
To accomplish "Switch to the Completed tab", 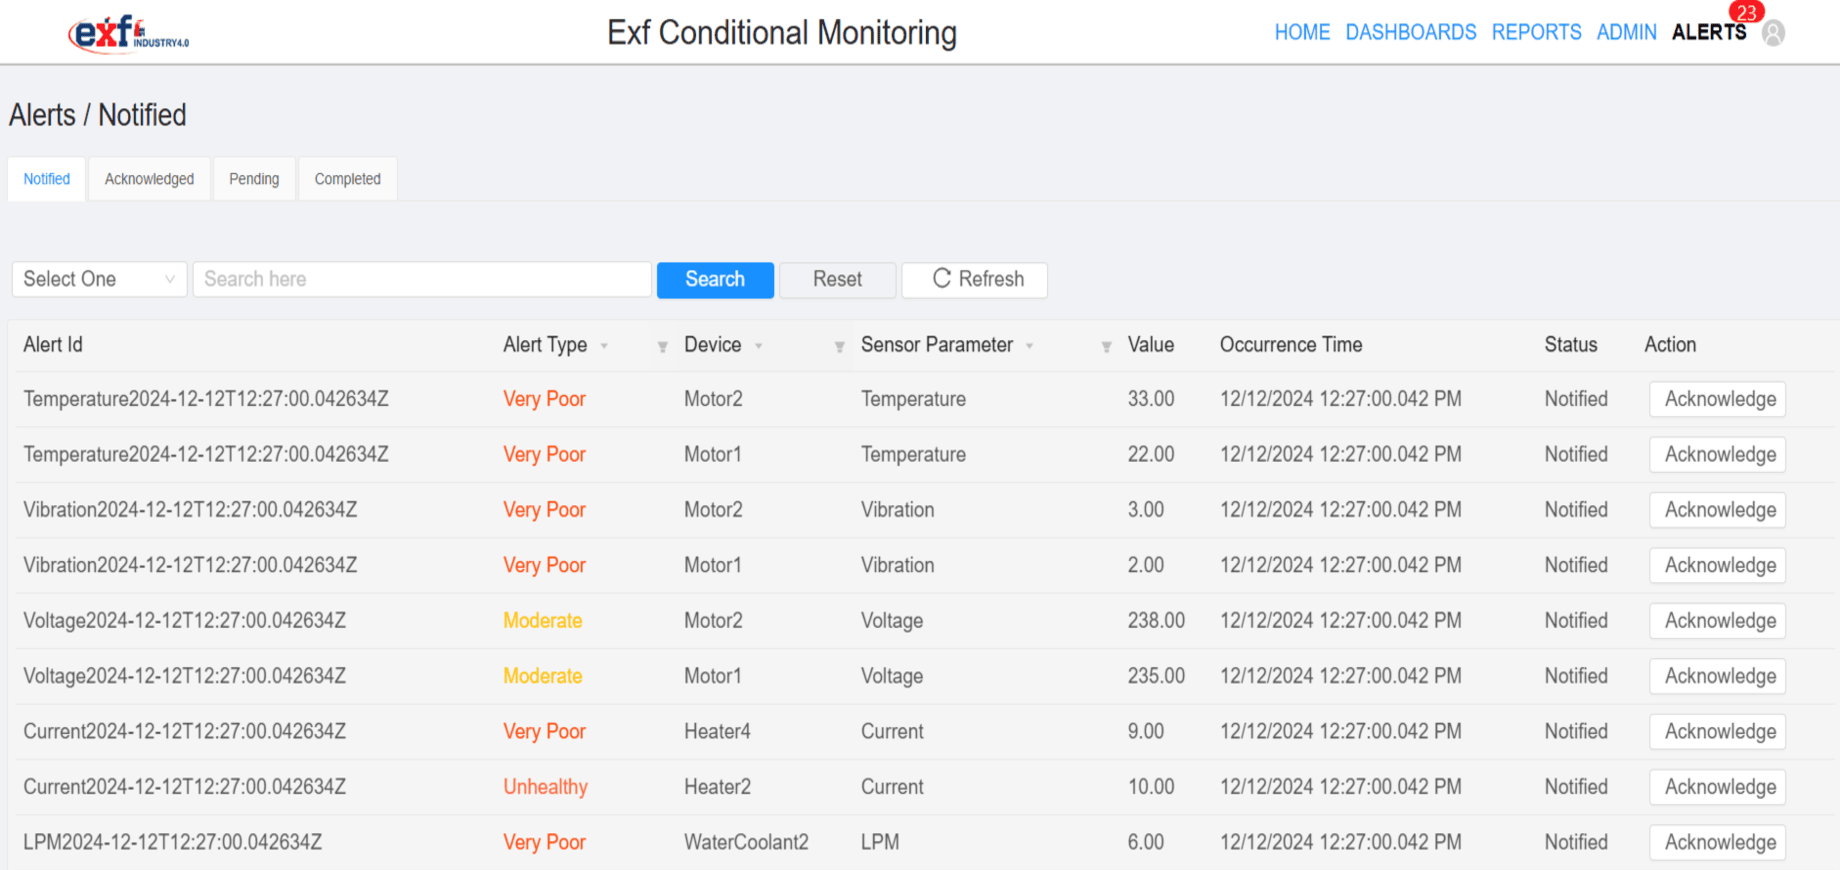I will (x=348, y=179).
